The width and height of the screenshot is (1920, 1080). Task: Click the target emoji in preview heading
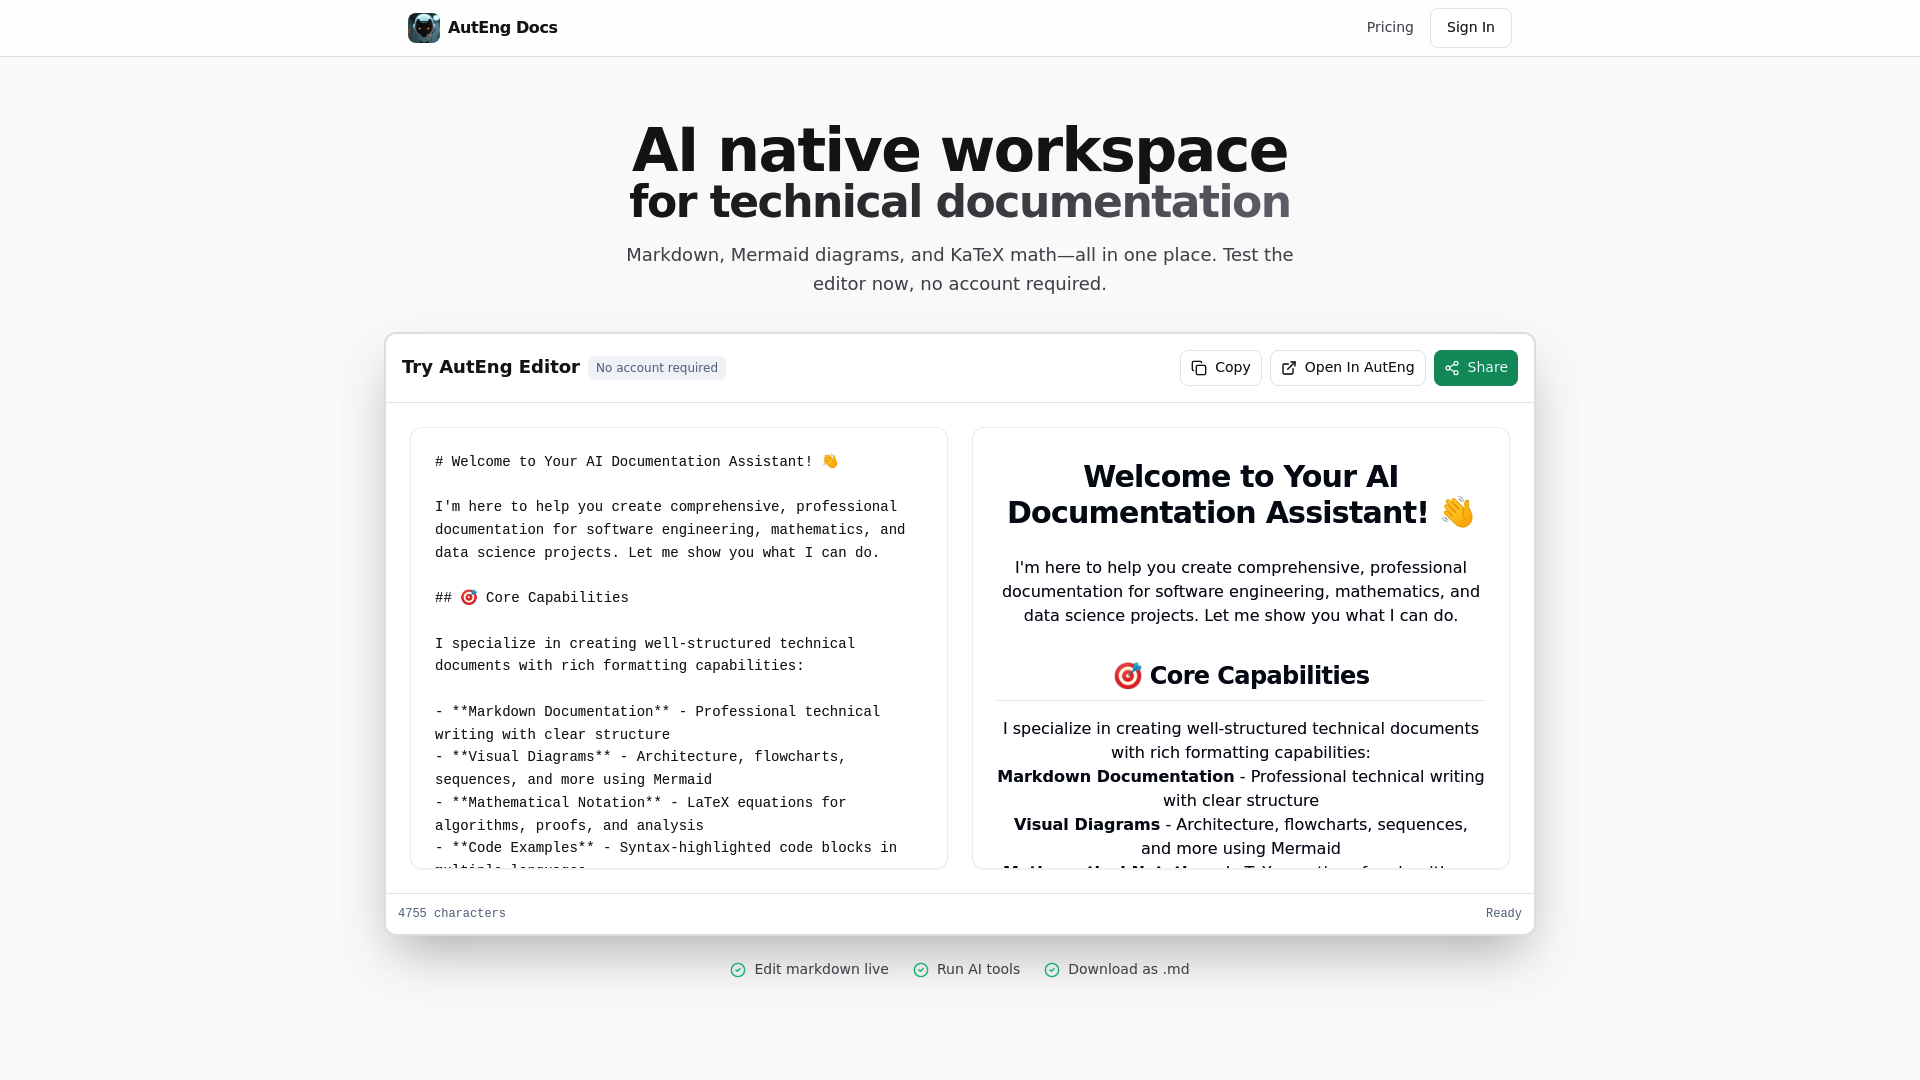click(1127, 676)
